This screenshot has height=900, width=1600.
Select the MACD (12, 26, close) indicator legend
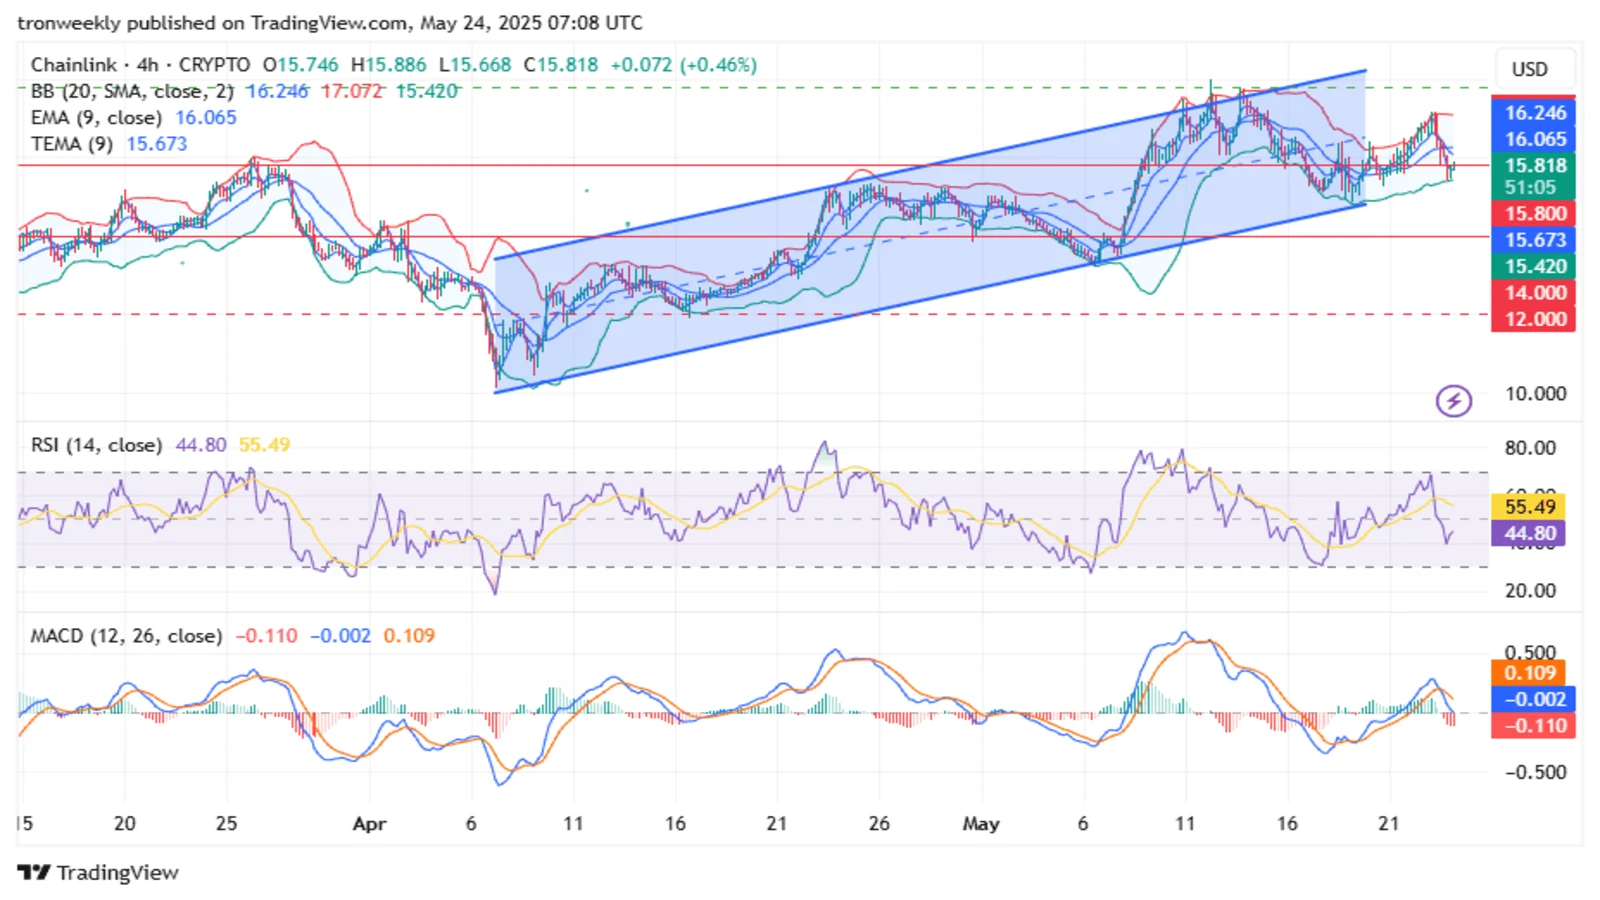click(127, 635)
